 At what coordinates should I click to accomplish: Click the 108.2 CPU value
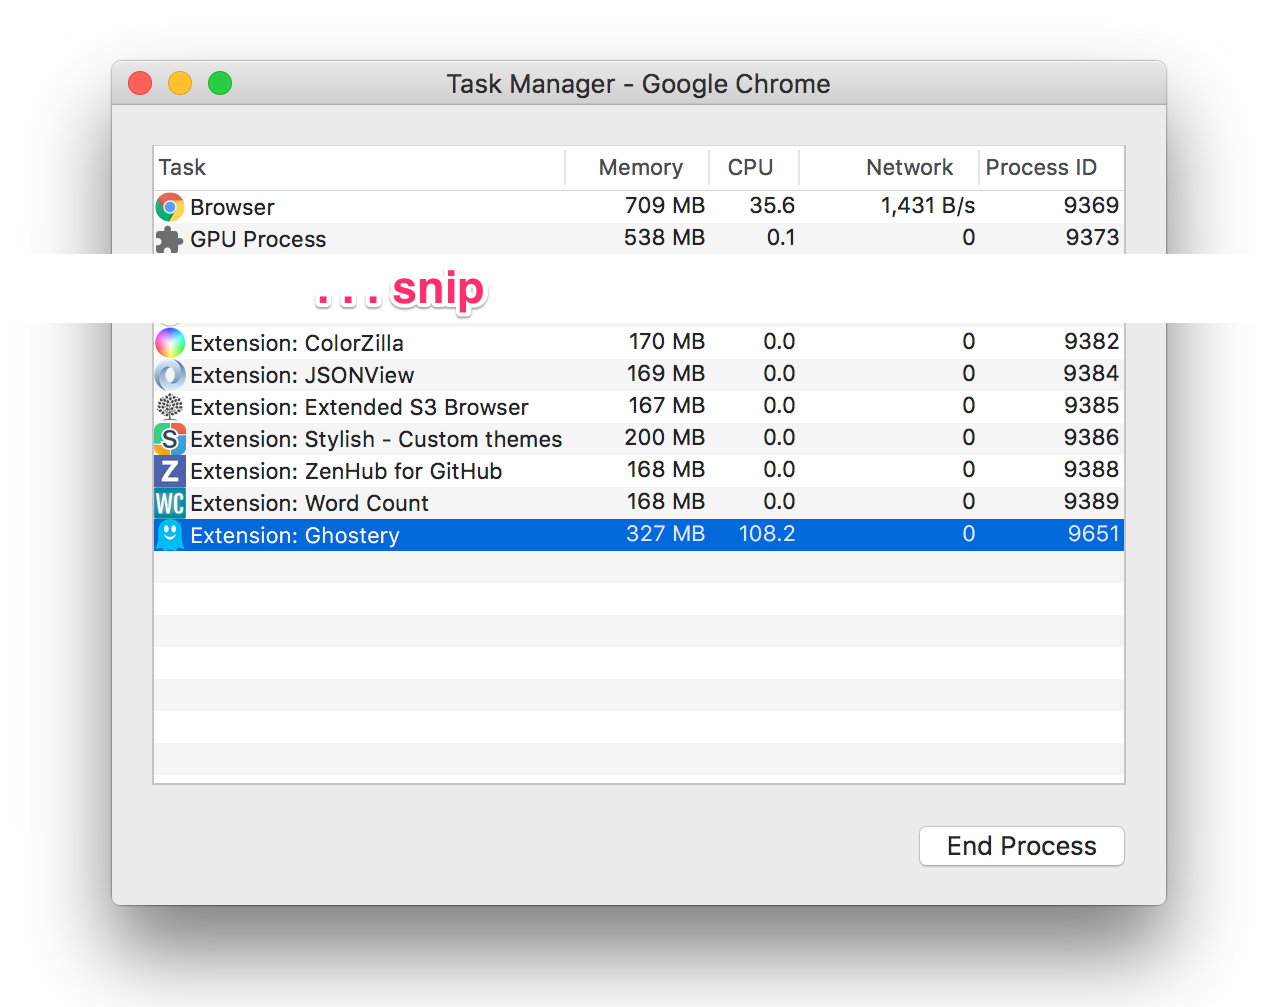pyautogui.click(x=767, y=534)
